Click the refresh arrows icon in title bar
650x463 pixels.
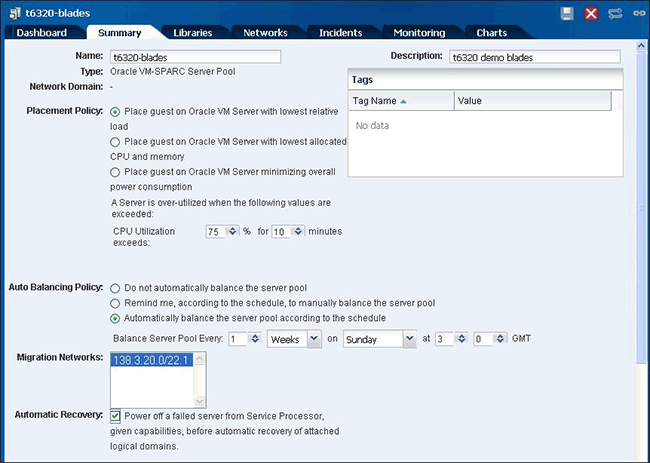pos(615,14)
